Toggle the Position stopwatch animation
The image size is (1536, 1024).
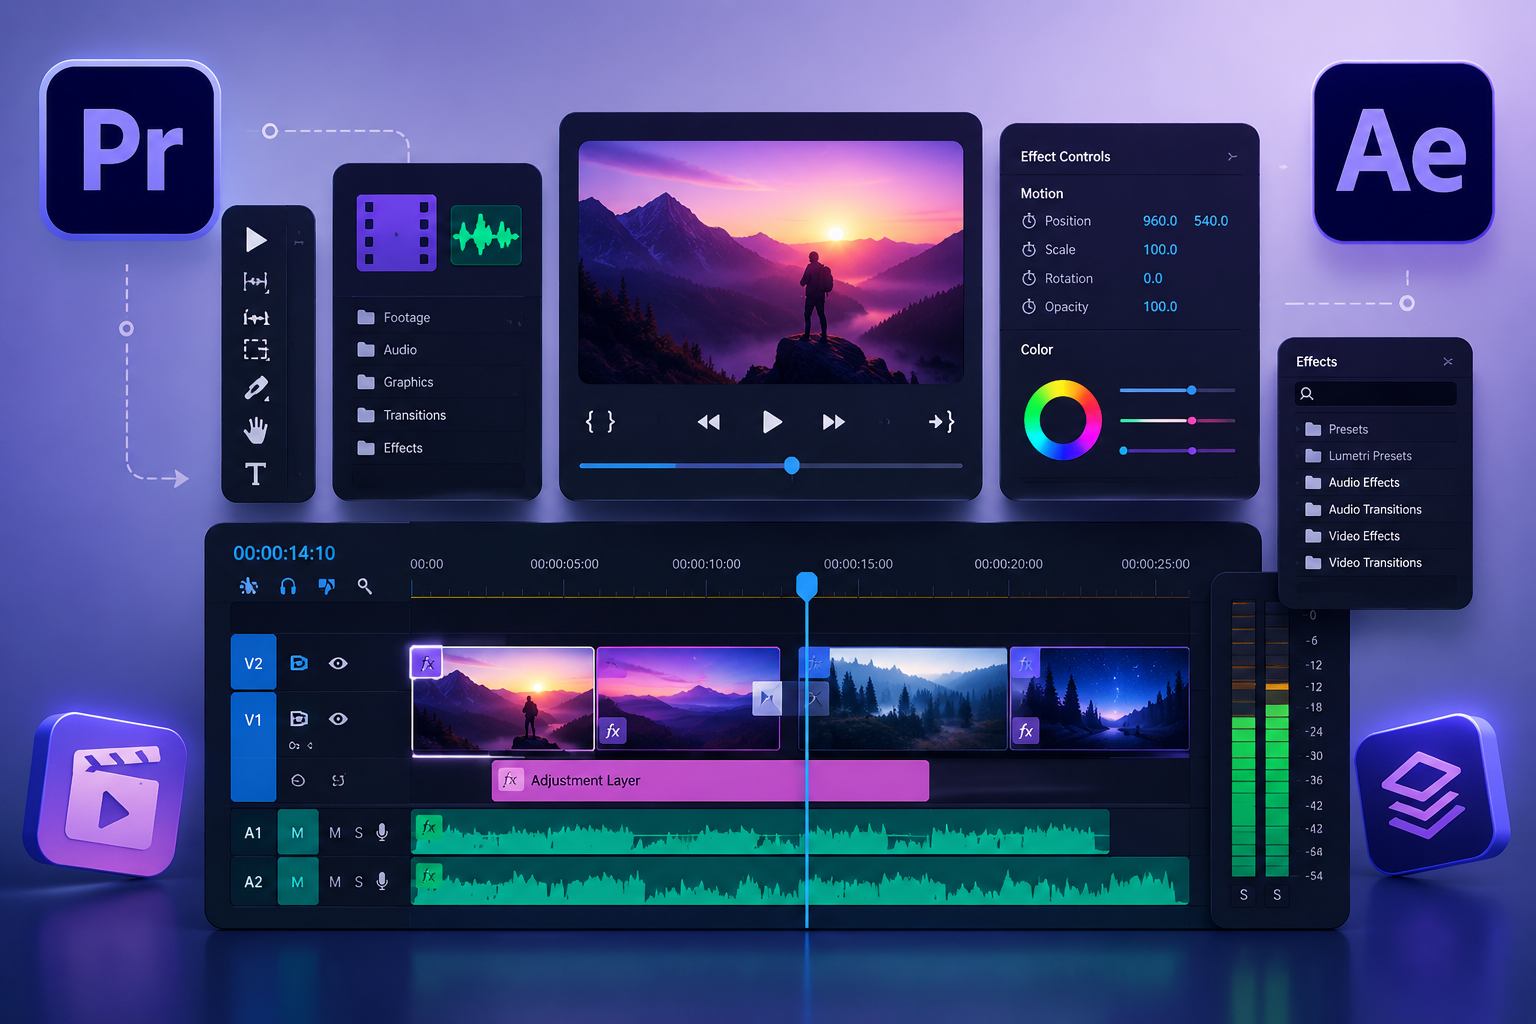coord(1029,221)
